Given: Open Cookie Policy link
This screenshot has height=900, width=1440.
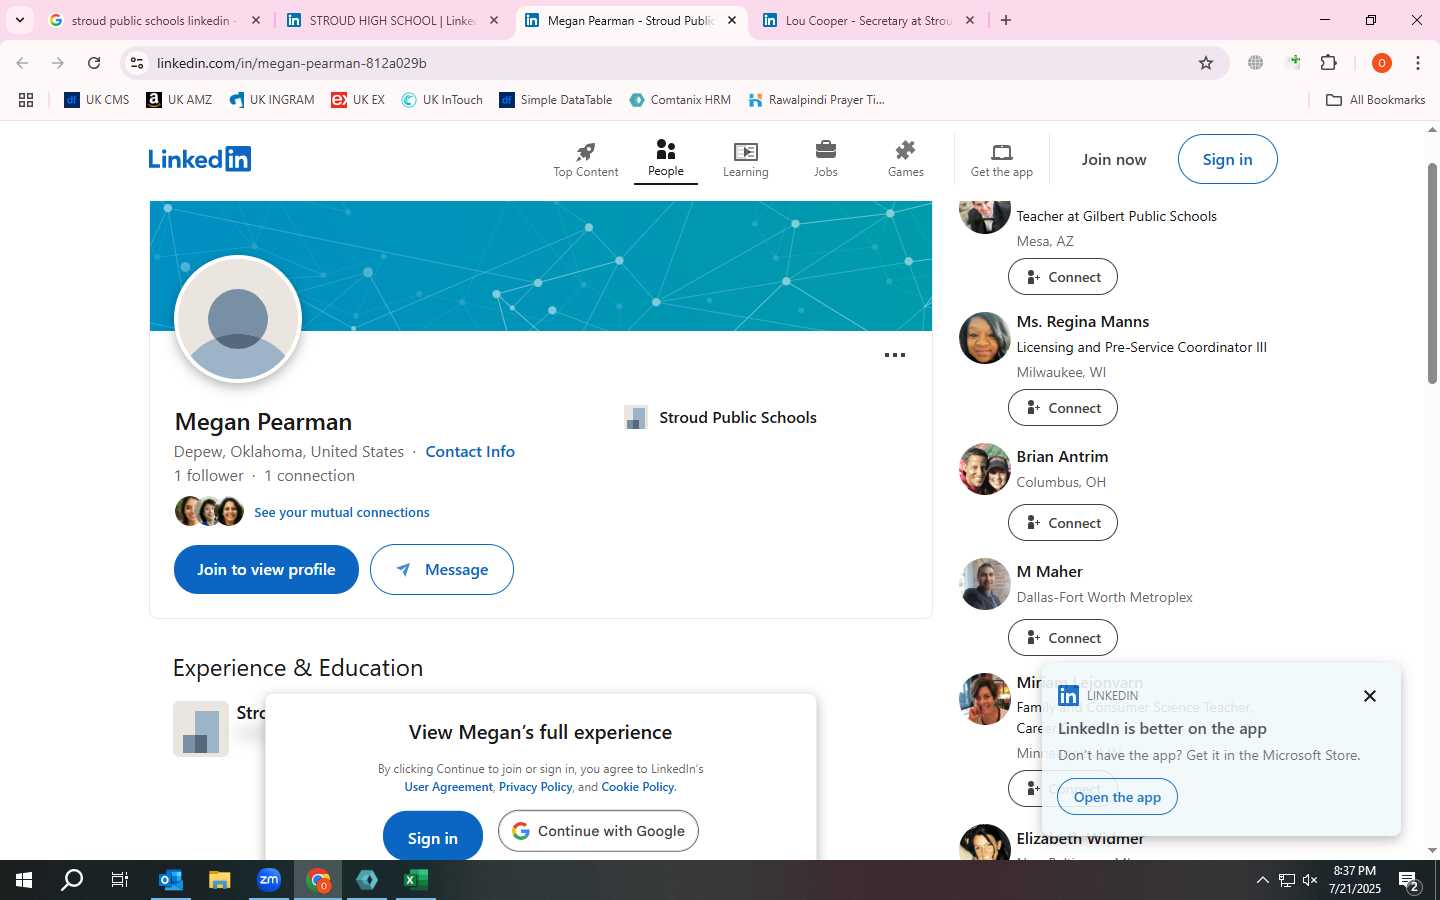Looking at the screenshot, I should click(x=638, y=787).
